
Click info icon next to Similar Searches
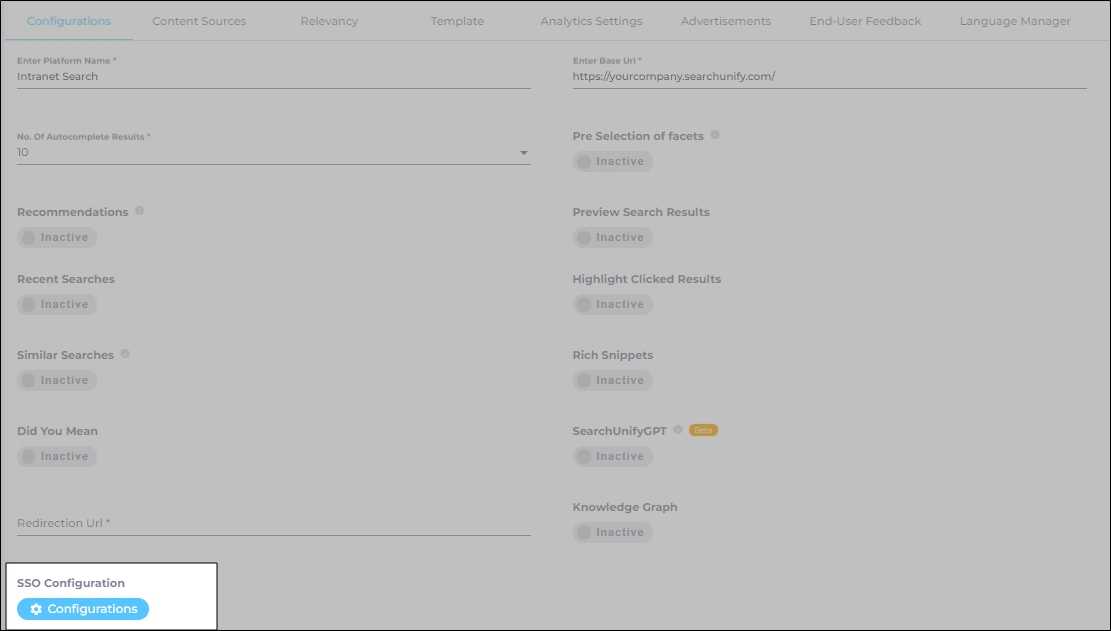(x=125, y=354)
